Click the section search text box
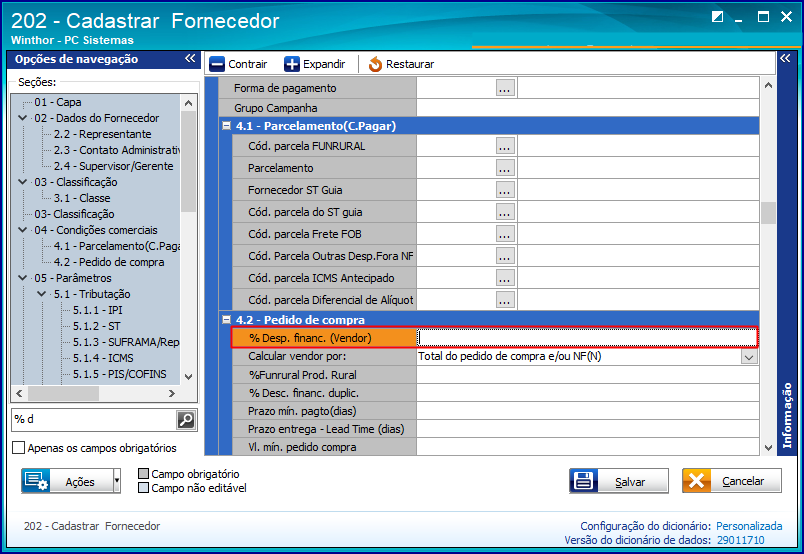The height and width of the screenshot is (554, 804). 94,420
